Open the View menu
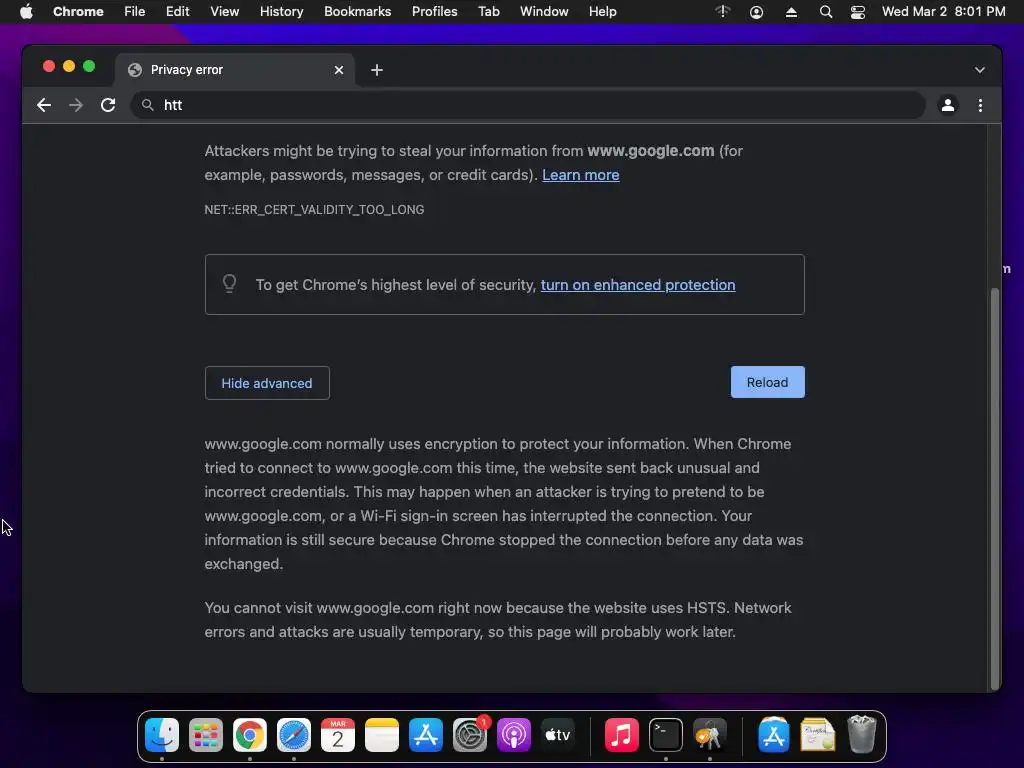Screen dimensions: 1024x768 click(x=225, y=12)
